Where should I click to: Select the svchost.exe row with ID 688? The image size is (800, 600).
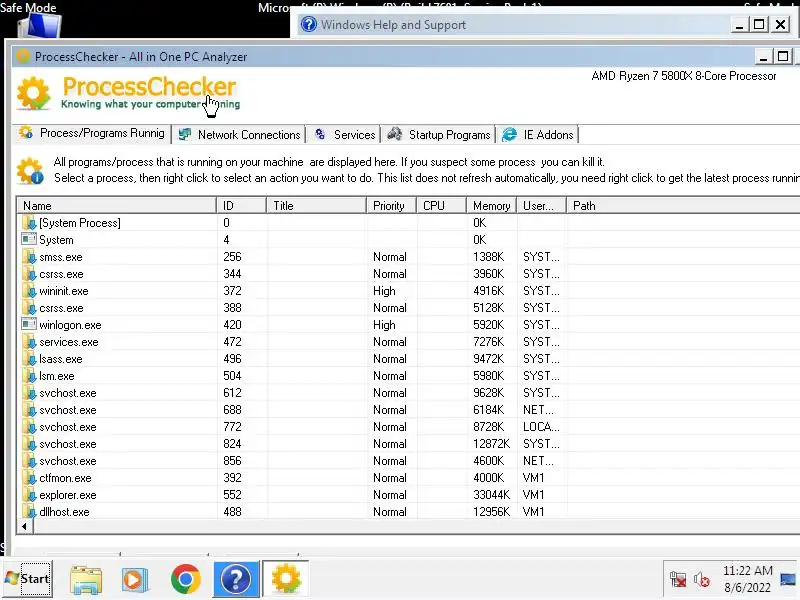[408, 410]
